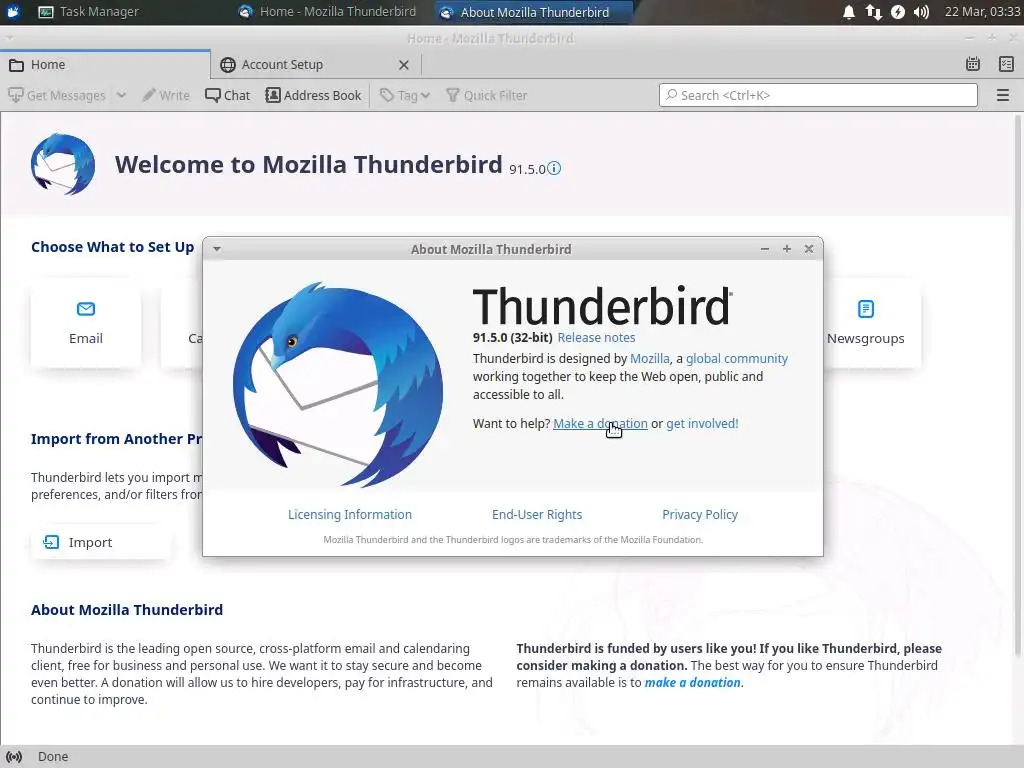Click the Import button
This screenshot has height=768, width=1024.
[101, 542]
